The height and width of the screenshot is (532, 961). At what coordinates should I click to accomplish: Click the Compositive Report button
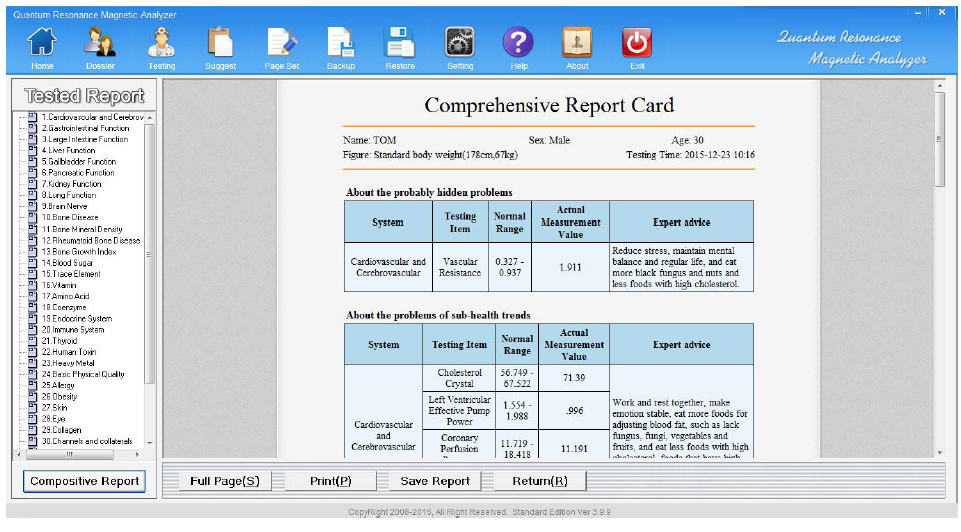(85, 481)
